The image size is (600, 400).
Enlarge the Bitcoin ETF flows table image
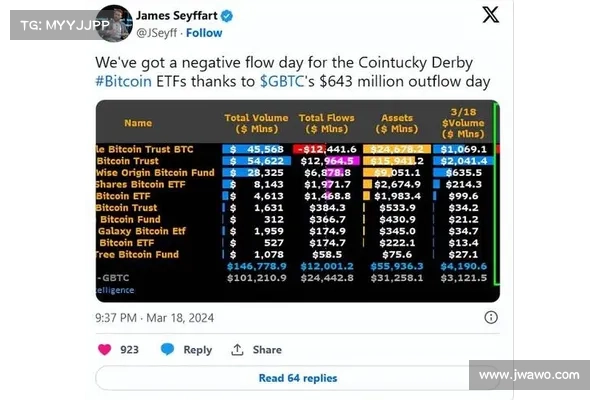297,201
